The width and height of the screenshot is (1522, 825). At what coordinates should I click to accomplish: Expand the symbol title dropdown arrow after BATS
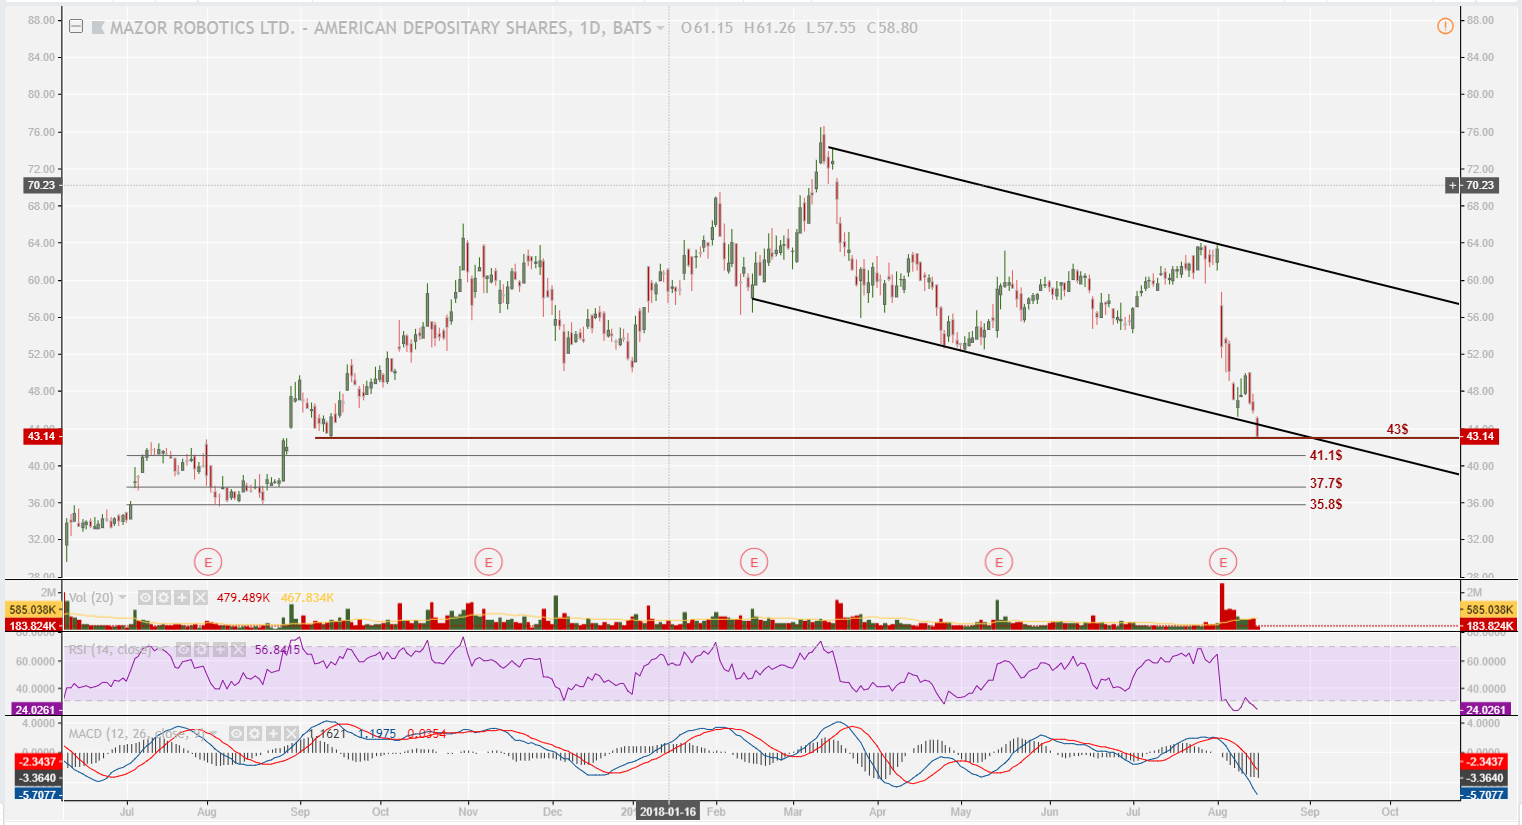click(660, 28)
